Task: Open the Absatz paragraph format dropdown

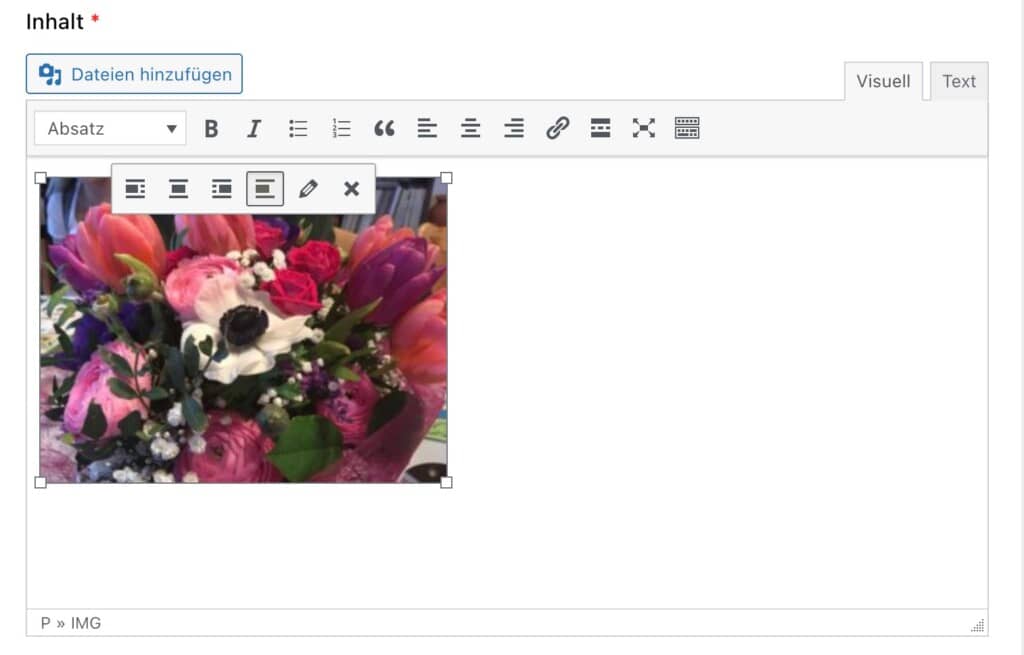Action: (110, 129)
